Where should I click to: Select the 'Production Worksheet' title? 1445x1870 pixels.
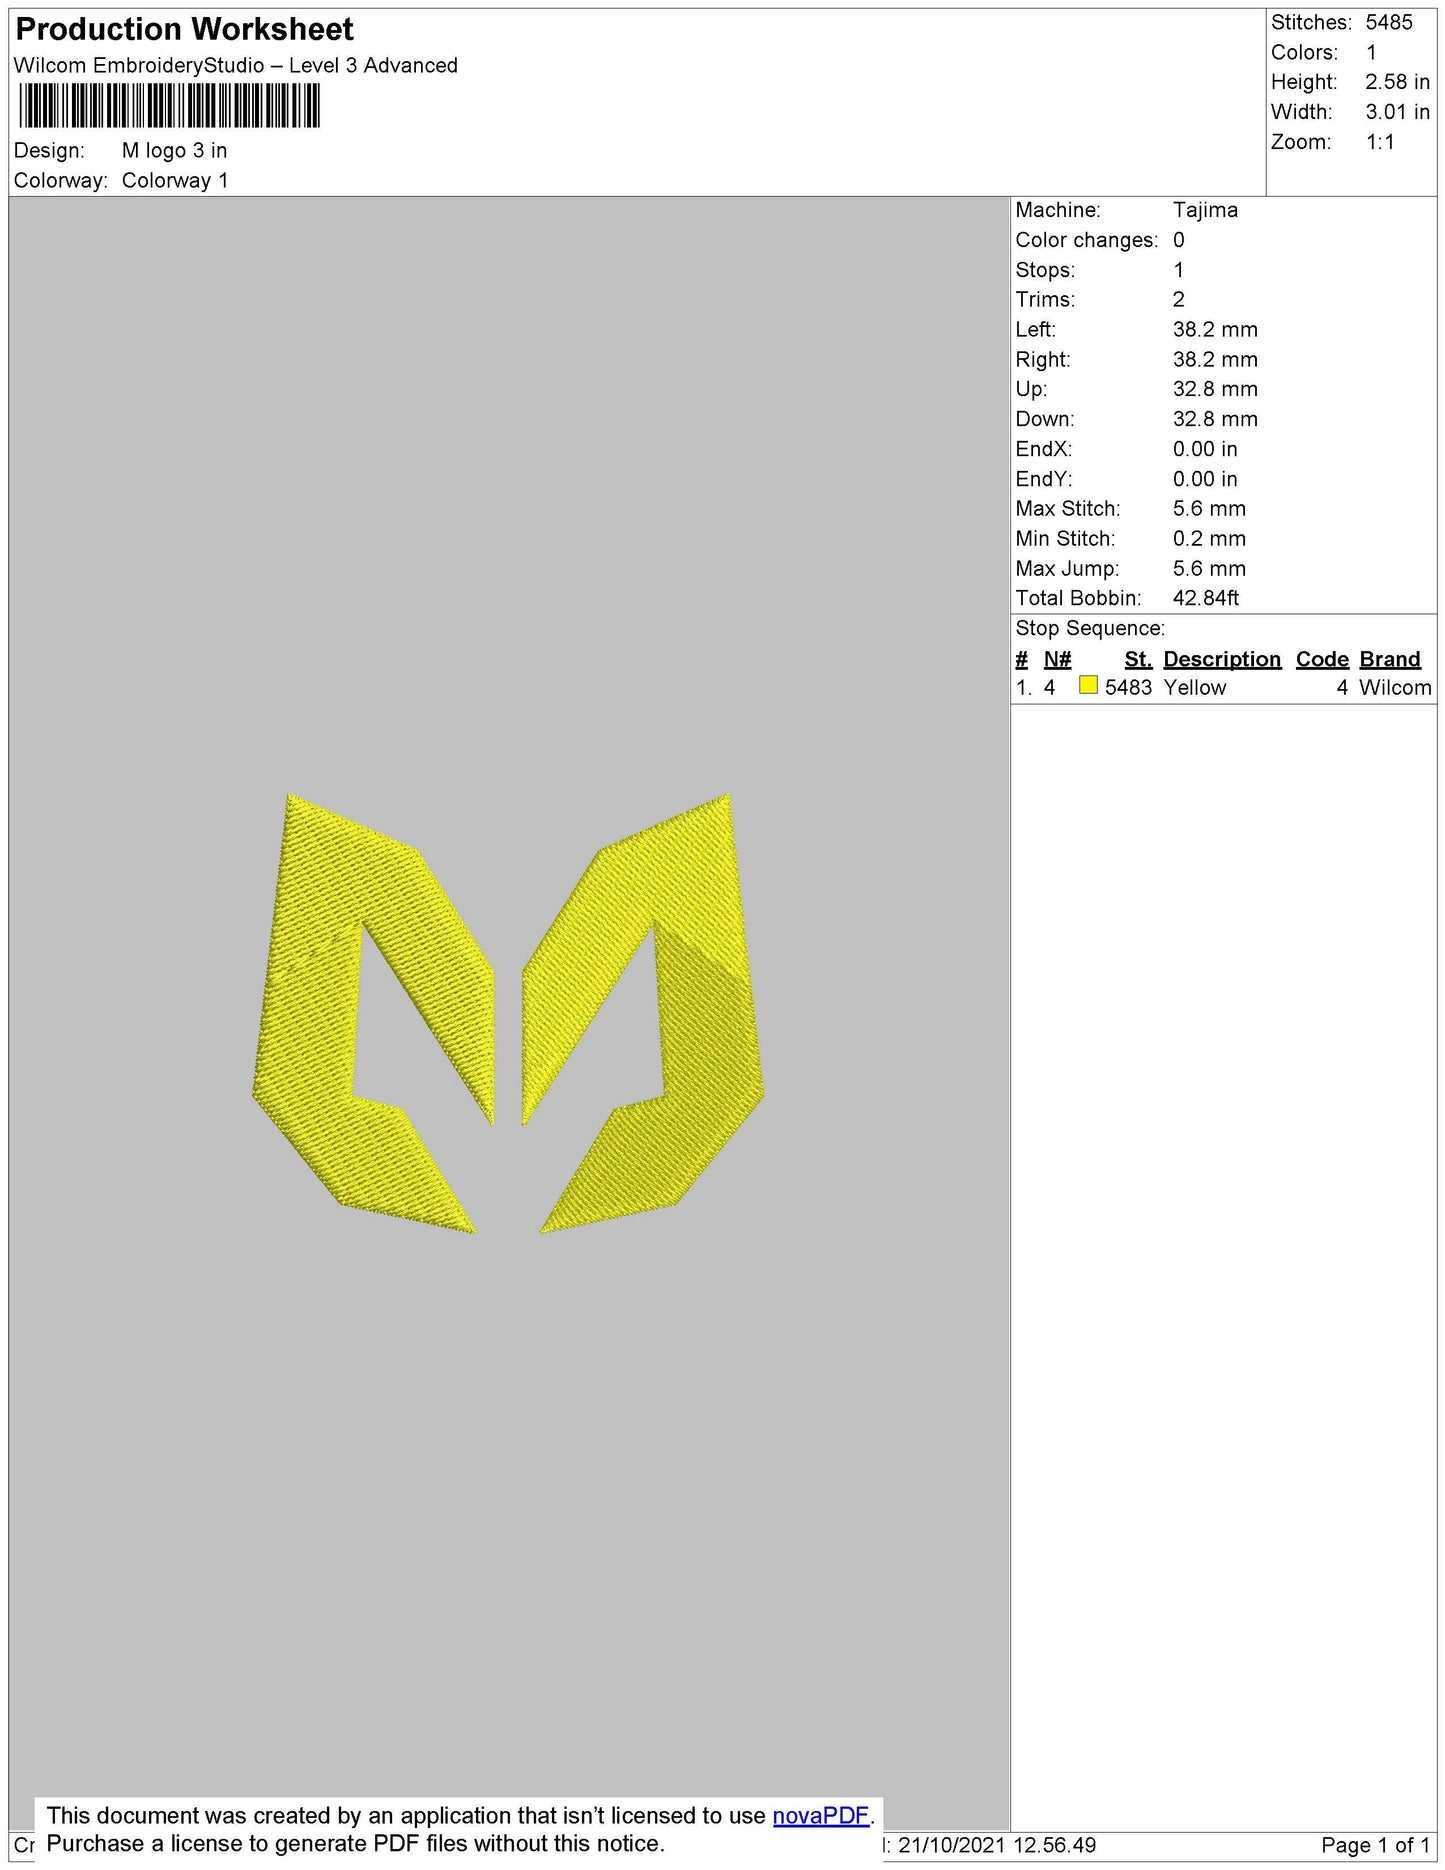[185, 29]
